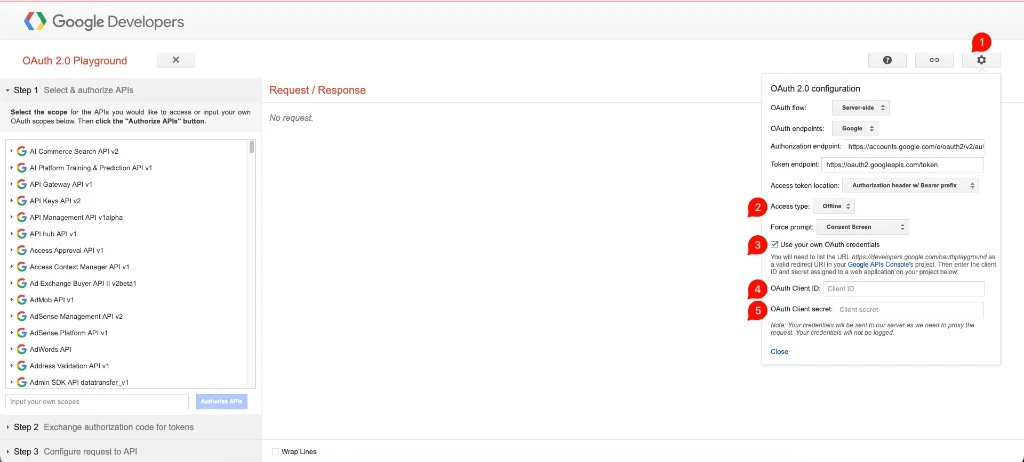The width and height of the screenshot is (1024, 462).
Task: Click the help question mark icon
Action: 887,60
